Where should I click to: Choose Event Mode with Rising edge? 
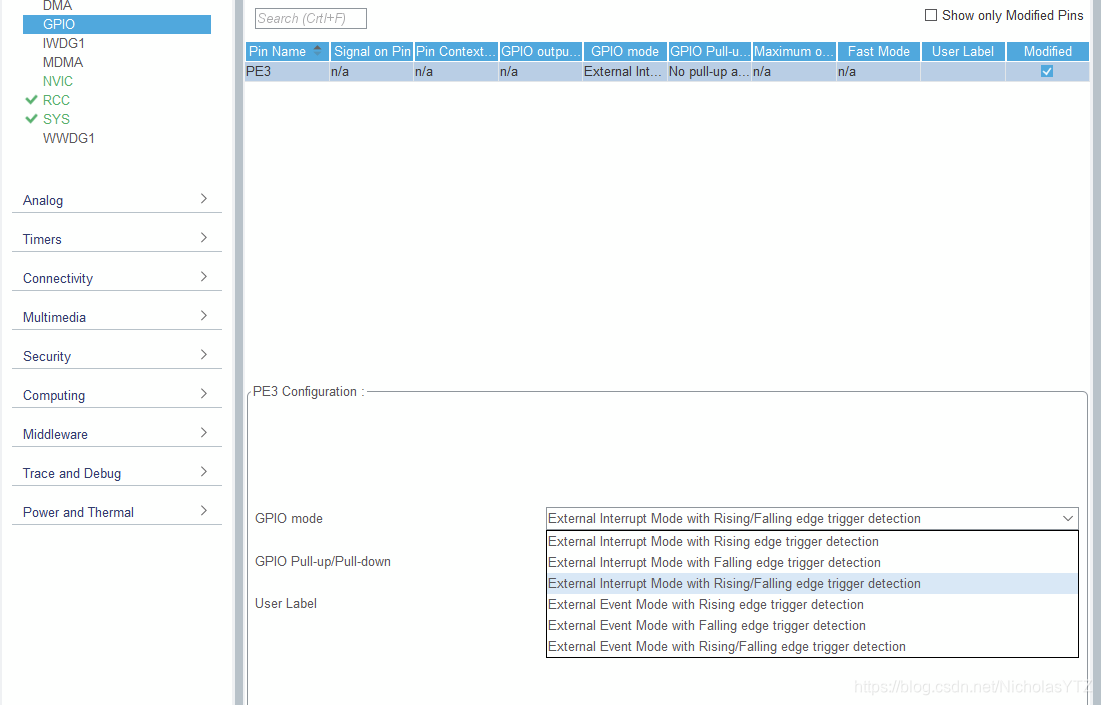pos(812,604)
